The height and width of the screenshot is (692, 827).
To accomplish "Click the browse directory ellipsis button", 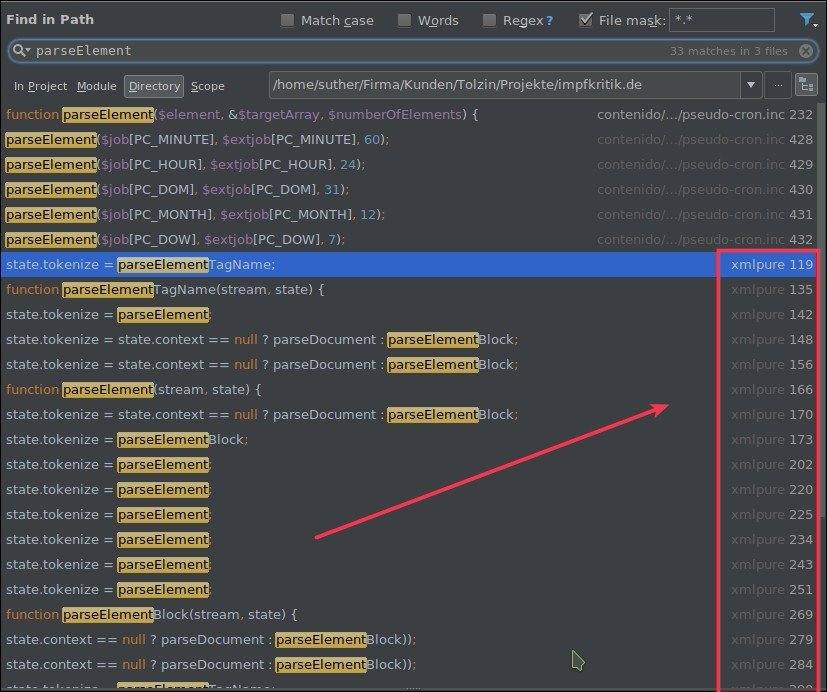I will (x=778, y=86).
